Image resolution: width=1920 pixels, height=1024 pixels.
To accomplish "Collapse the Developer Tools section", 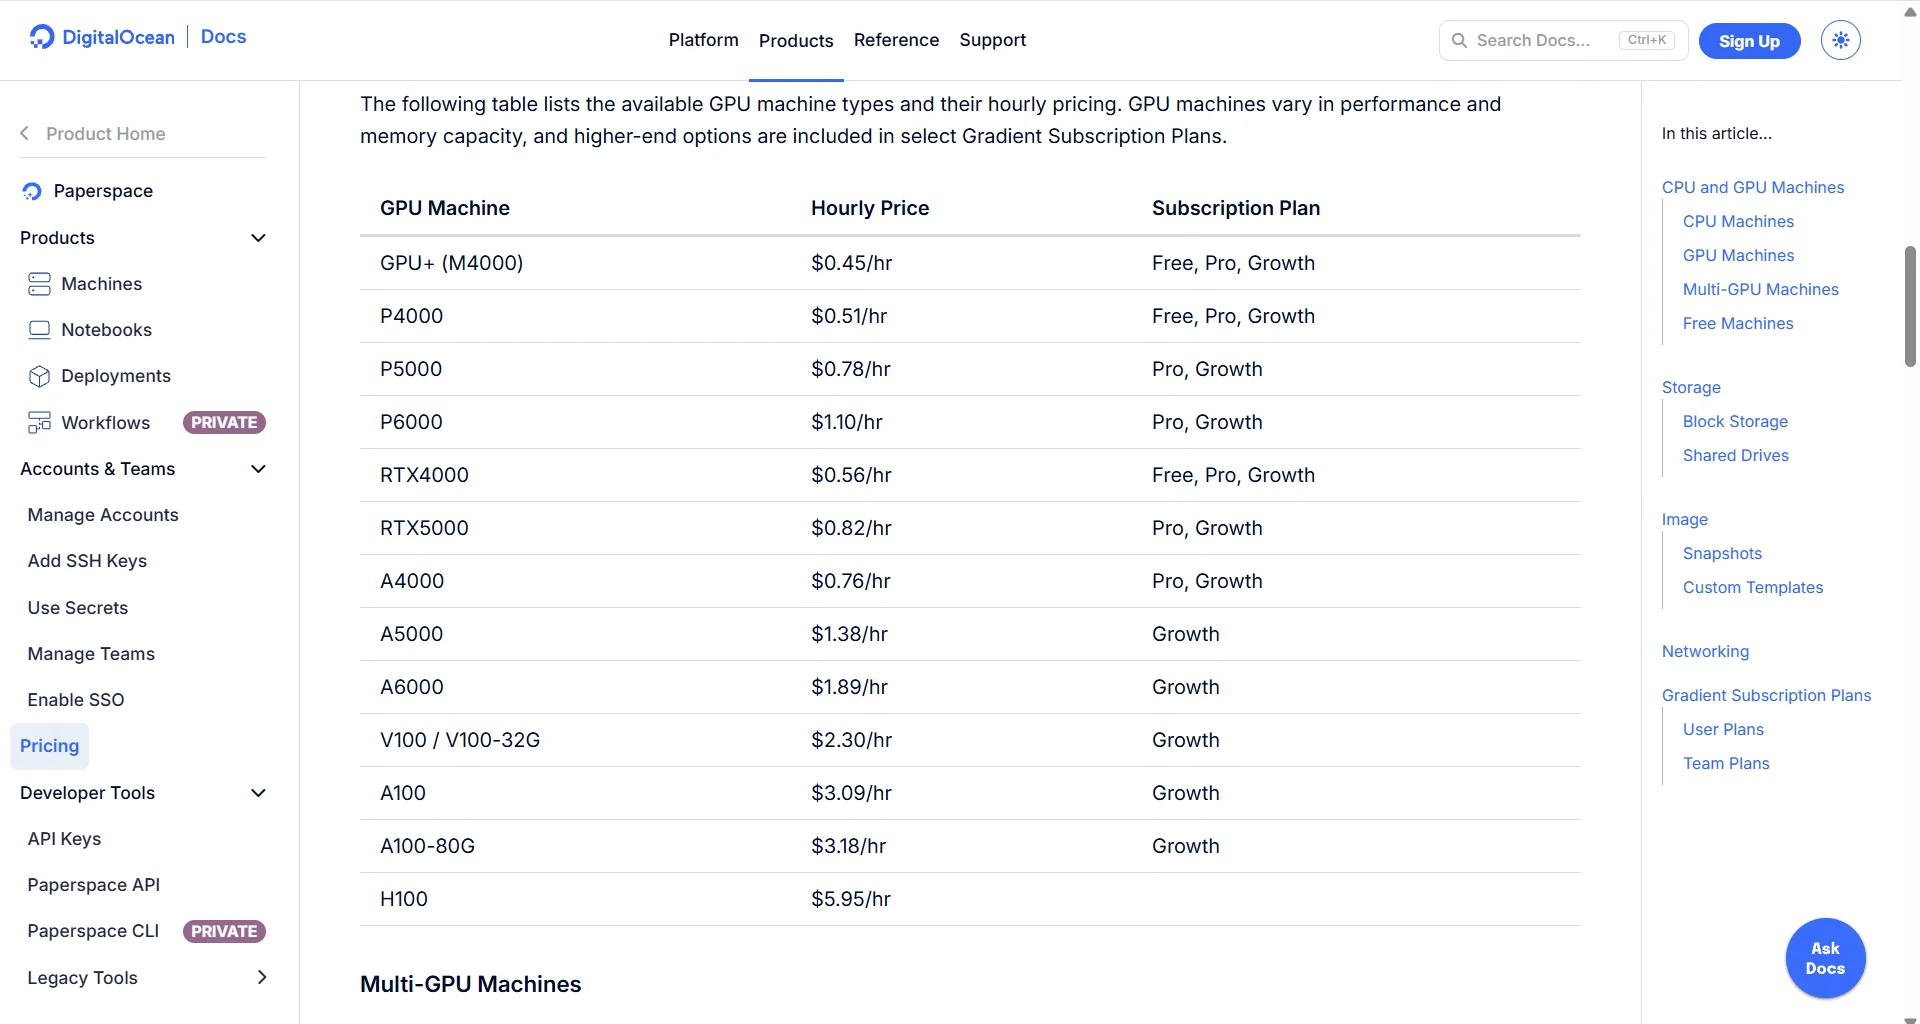I will [258, 793].
